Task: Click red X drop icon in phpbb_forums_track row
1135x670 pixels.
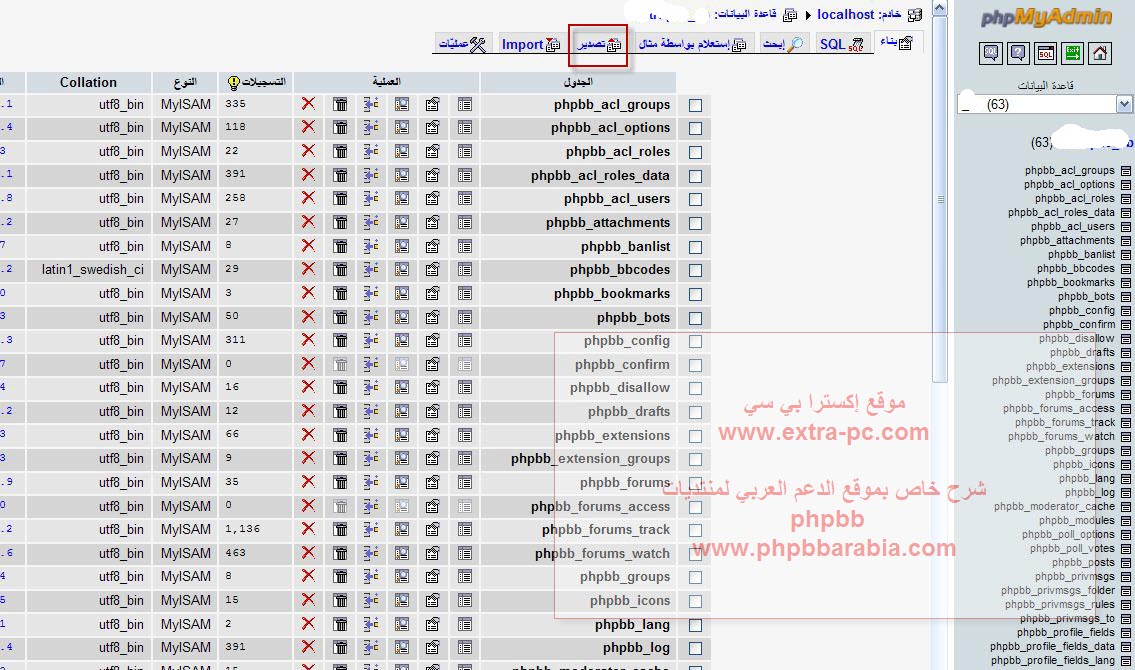Action: click(x=308, y=529)
